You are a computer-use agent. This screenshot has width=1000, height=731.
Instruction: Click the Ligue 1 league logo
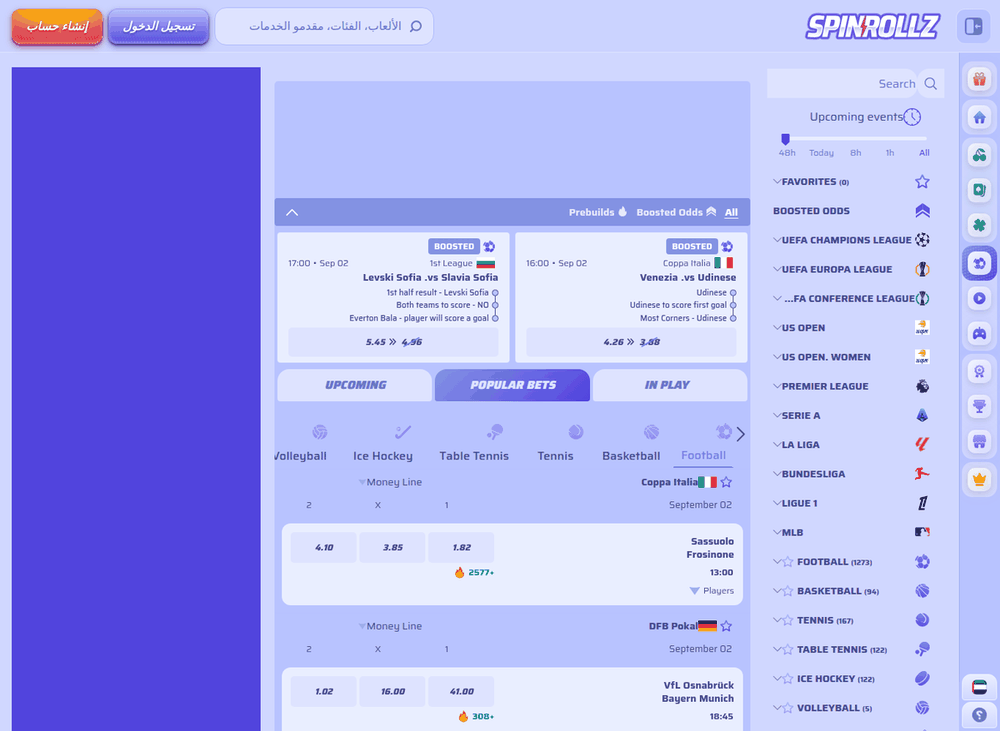[x=922, y=503]
